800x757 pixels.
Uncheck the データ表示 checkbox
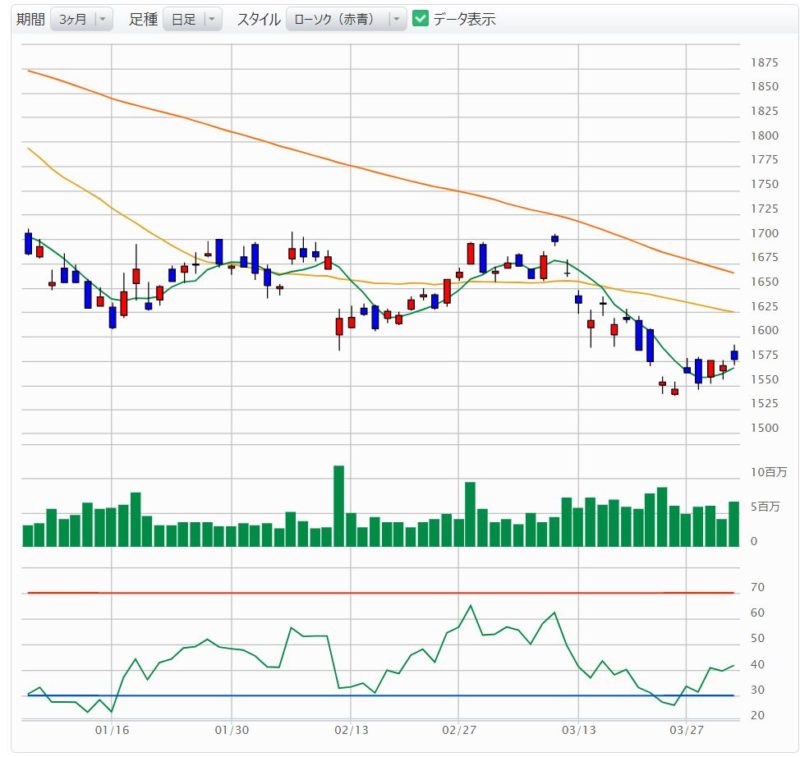click(420, 19)
